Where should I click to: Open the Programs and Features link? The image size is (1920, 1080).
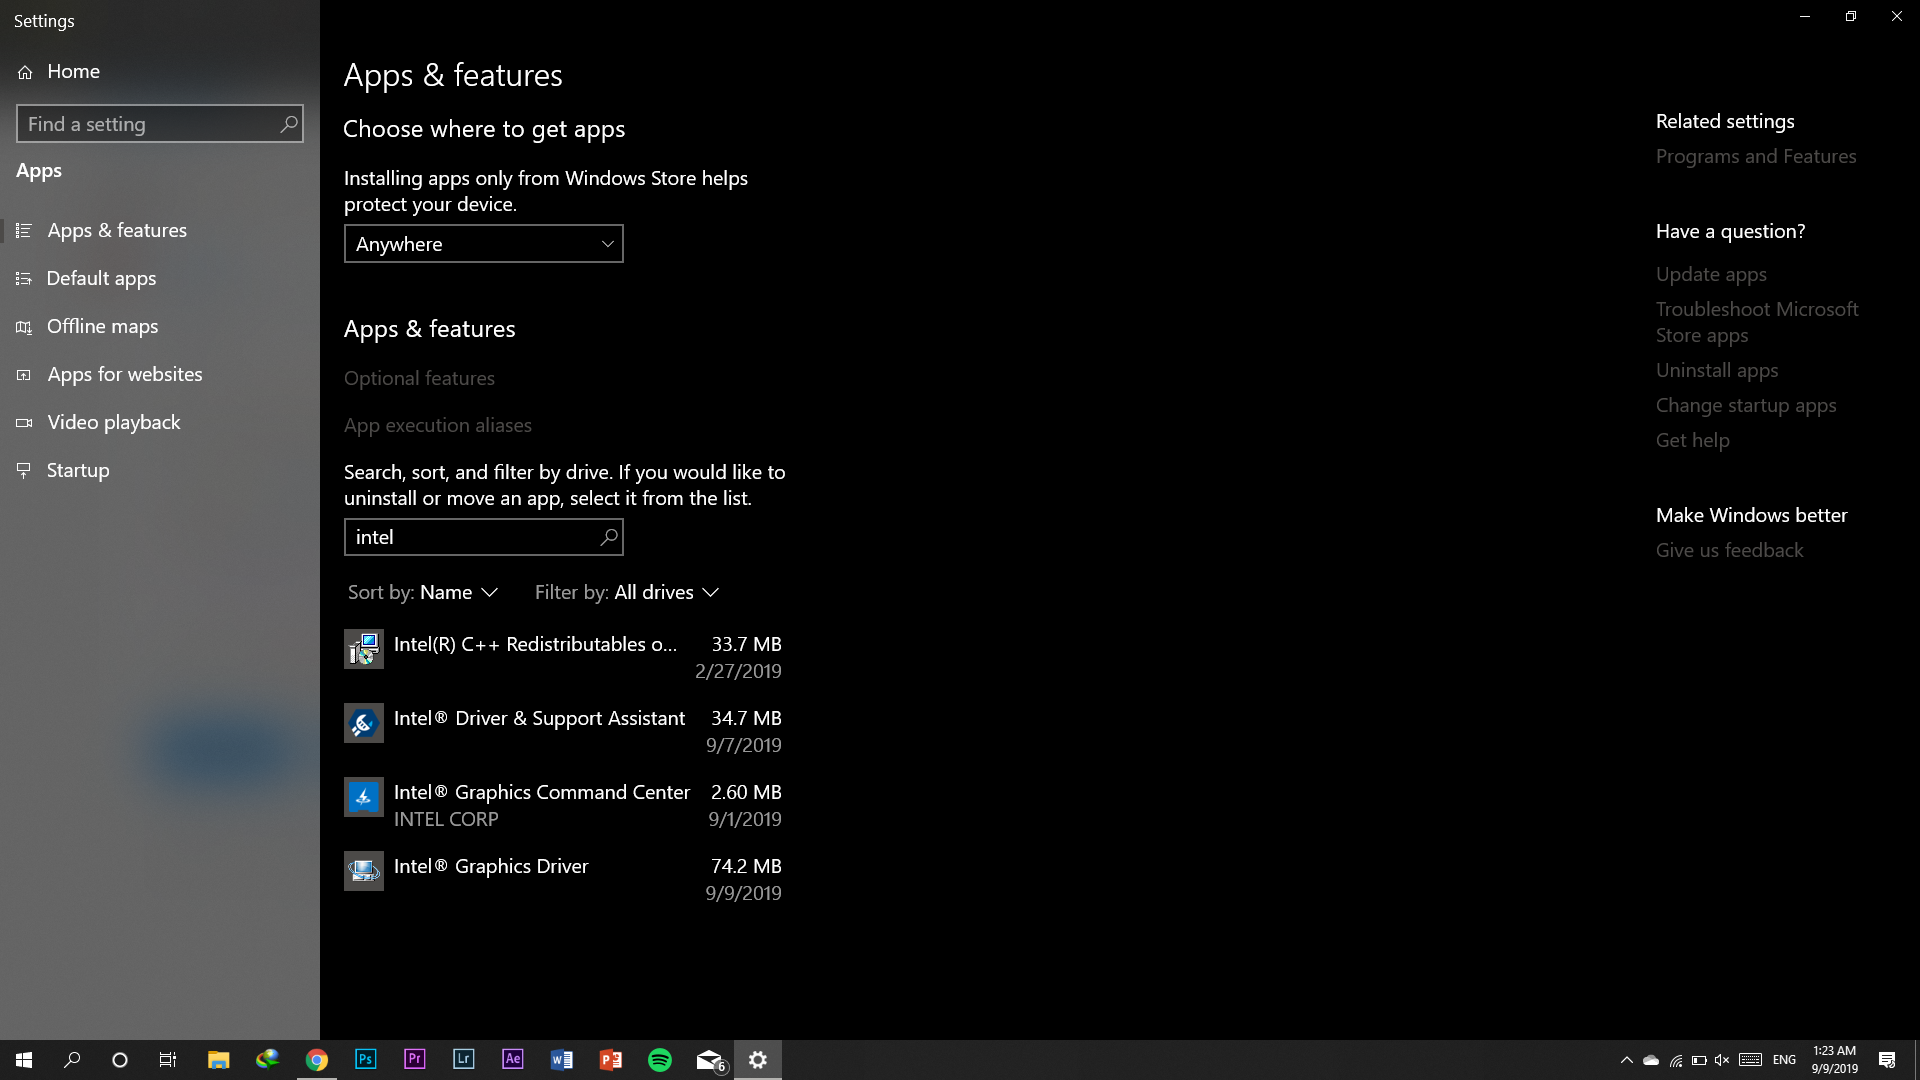pyautogui.click(x=1755, y=156)
